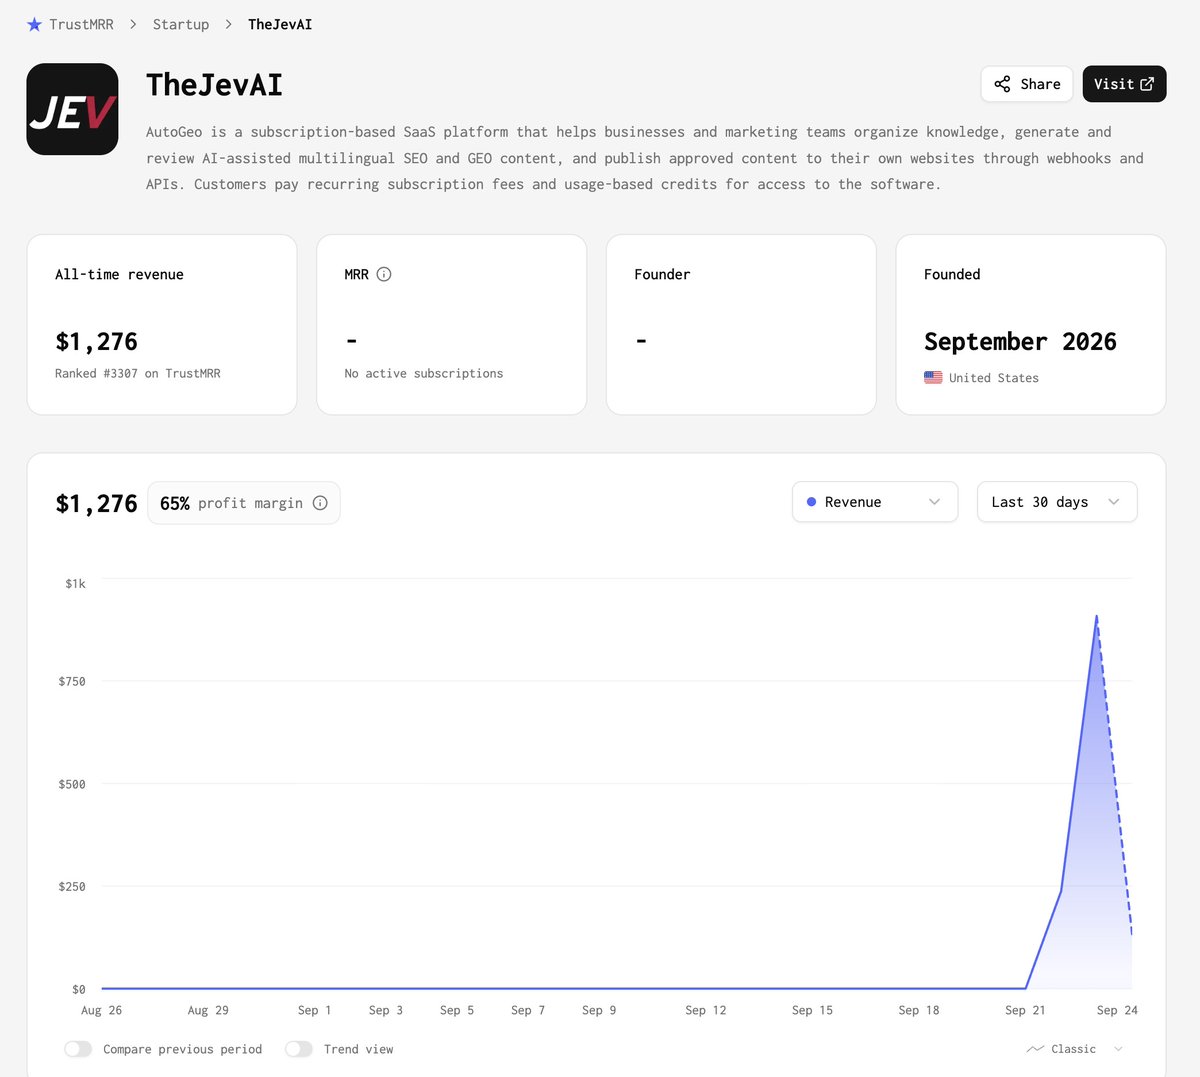Click the MRR info icon
The height and width of the screenshot is (1077, 1200).
point(384,274)
